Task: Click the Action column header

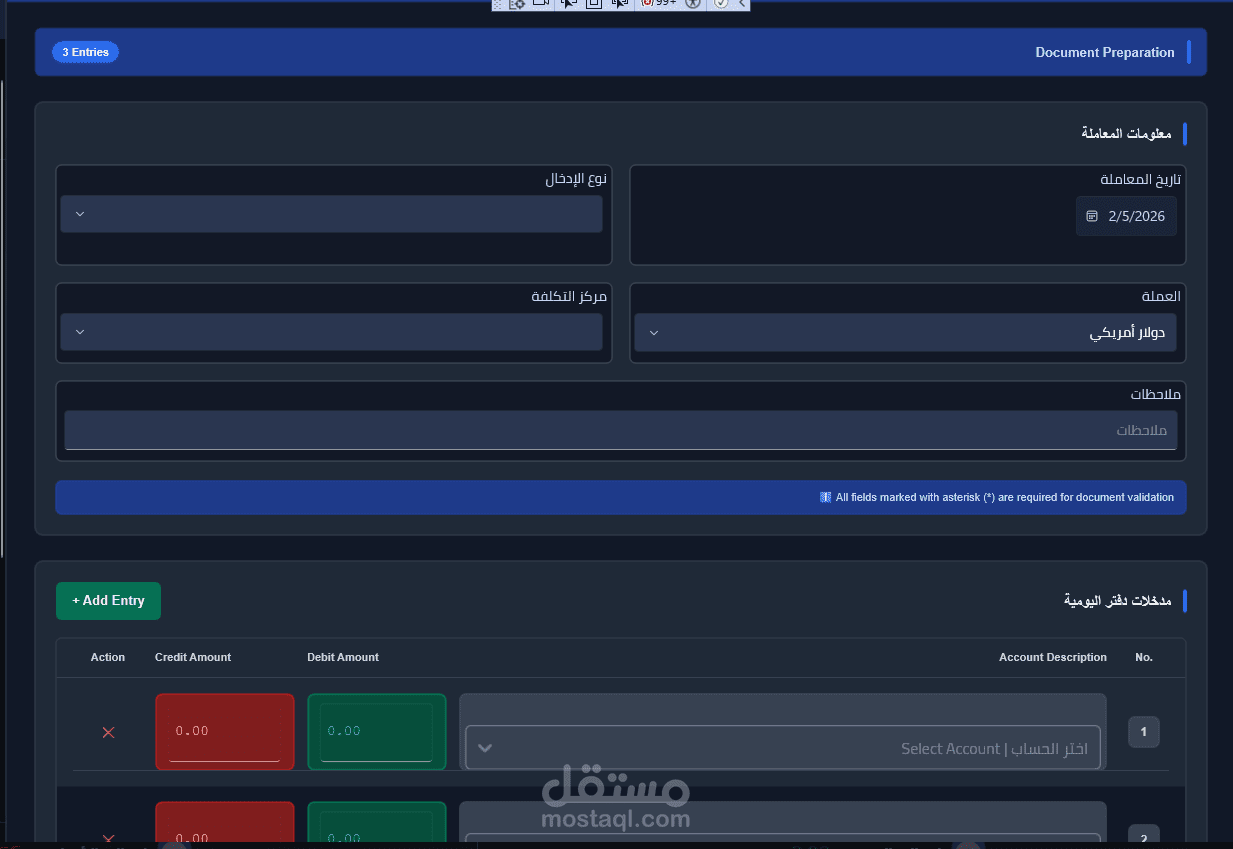Action: point(108,657)
